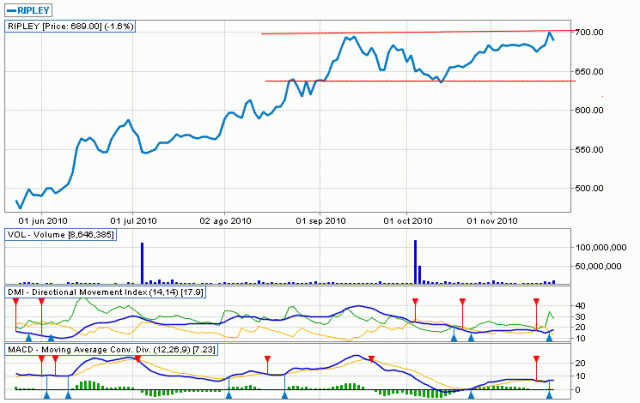The image size is (640, 403).
Task: Click the leftmost blue buy marker in DMI panel
Action: coord(28,338)
